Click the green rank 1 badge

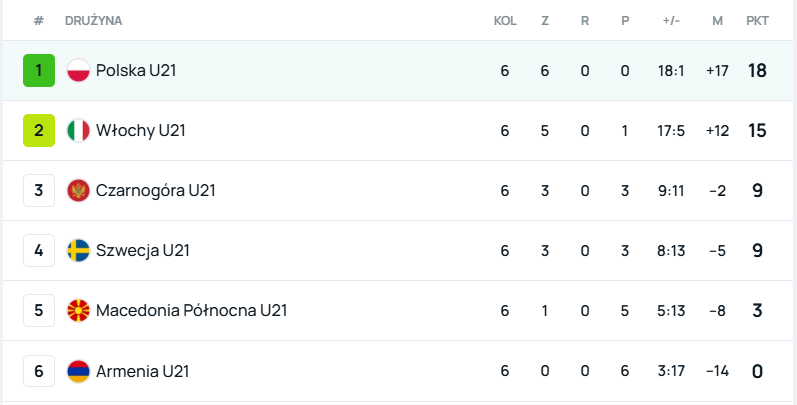(38, 70)
